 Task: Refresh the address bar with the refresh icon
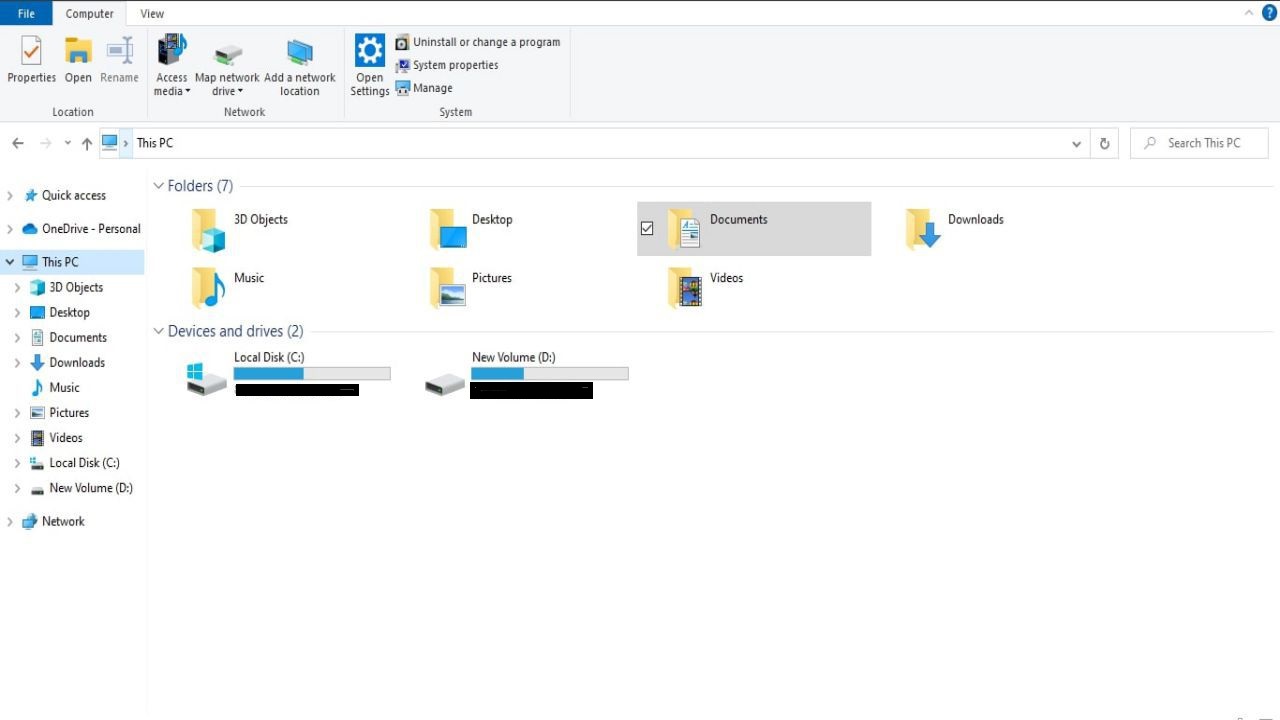[1103, 143]
